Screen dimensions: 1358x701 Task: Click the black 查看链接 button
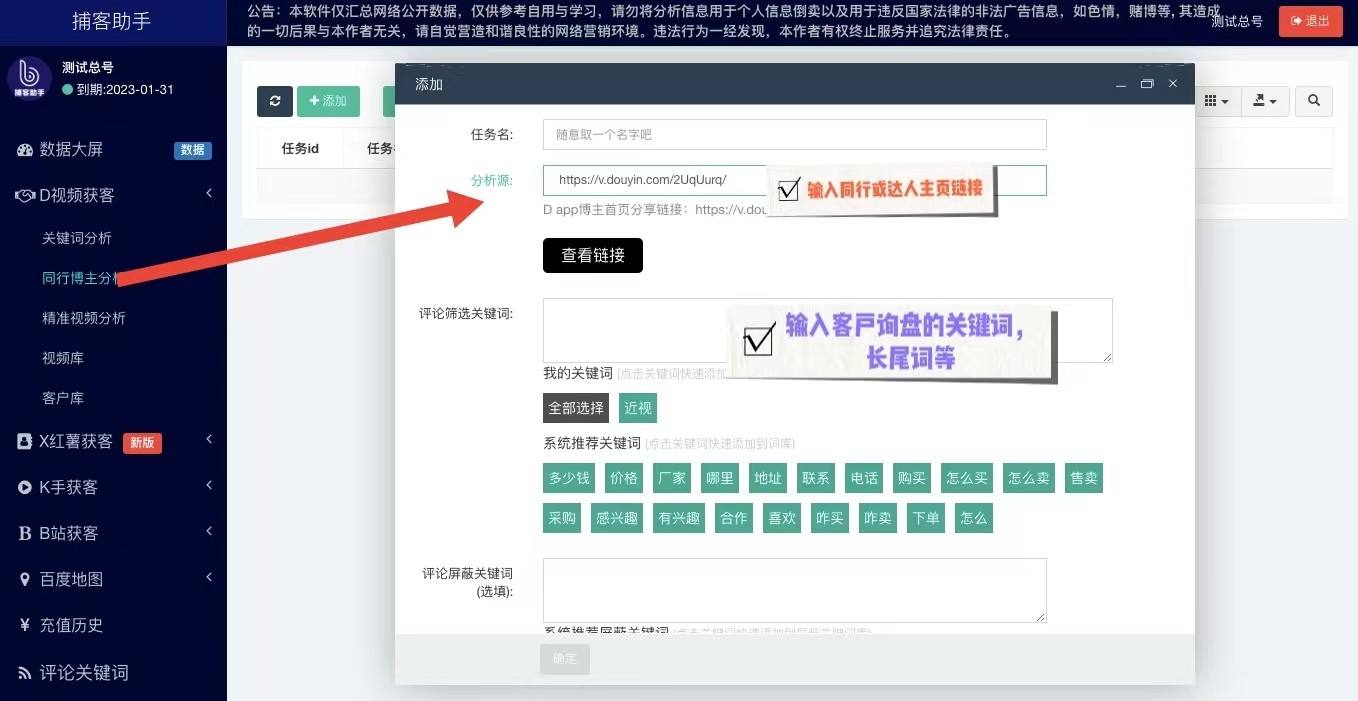[x=593, y=255]
